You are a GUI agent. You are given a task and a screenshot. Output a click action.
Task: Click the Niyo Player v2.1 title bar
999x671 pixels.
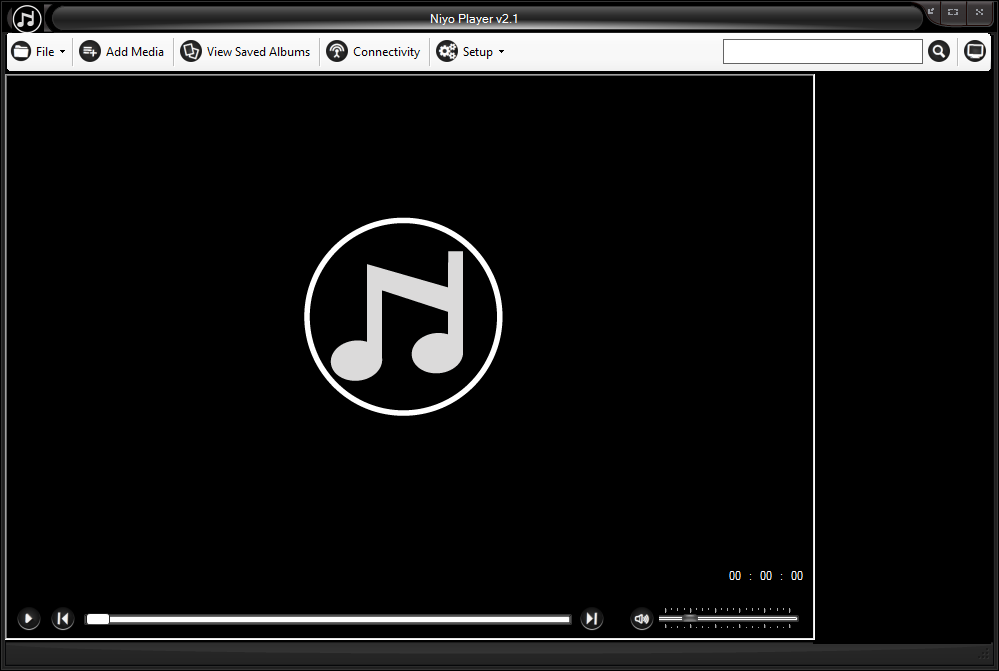(474, 18)
